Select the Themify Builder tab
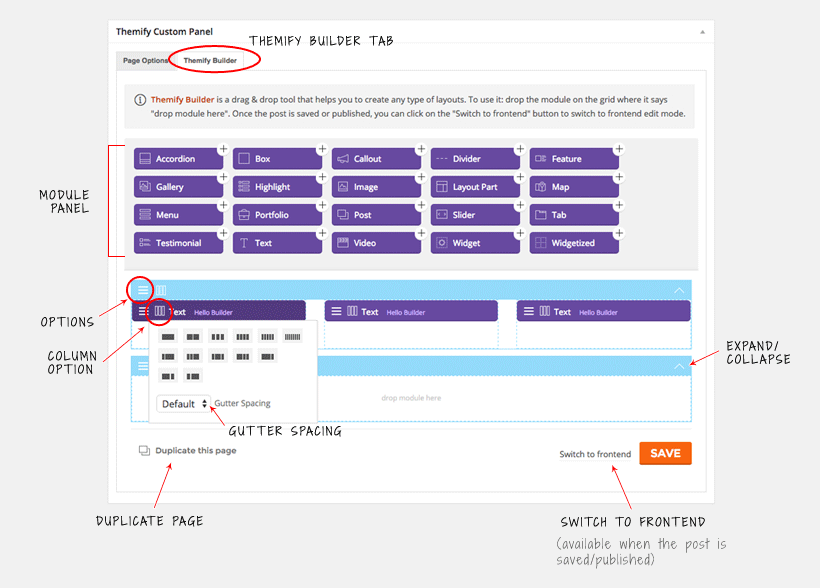820x588 pixels. (210, 61)
